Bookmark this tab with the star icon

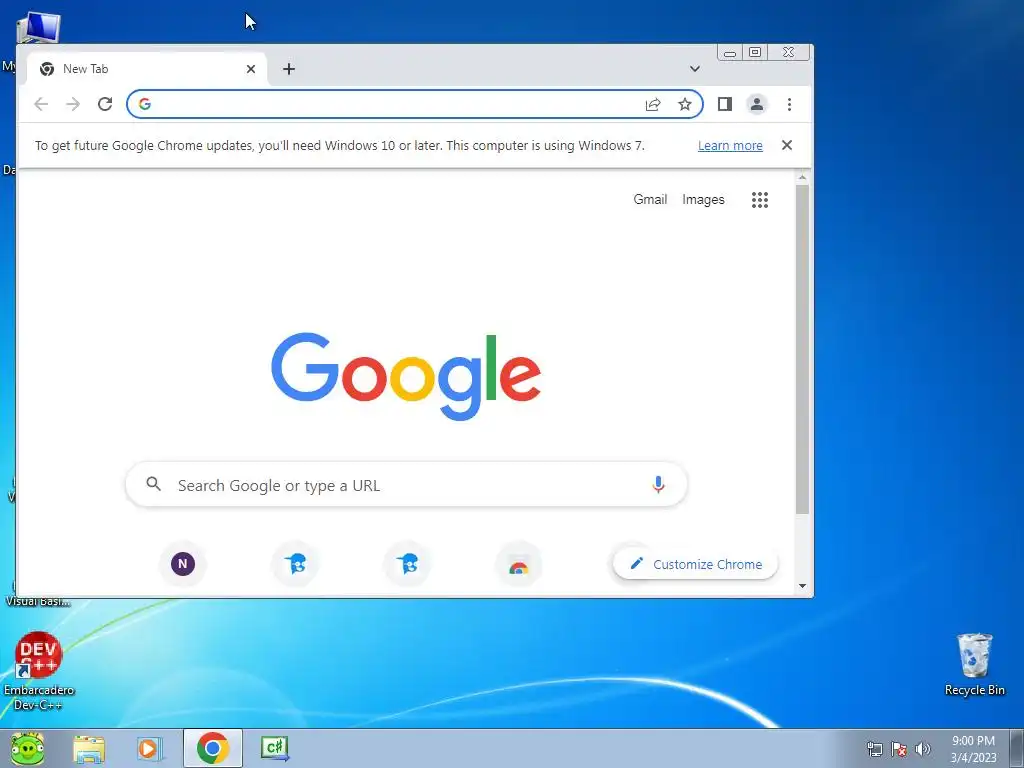click(x=684, y=104)
